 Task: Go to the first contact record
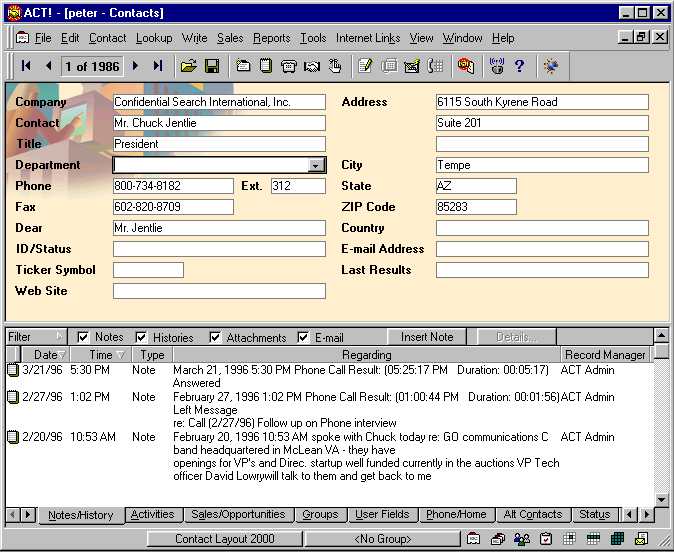[x=26, y=66]
